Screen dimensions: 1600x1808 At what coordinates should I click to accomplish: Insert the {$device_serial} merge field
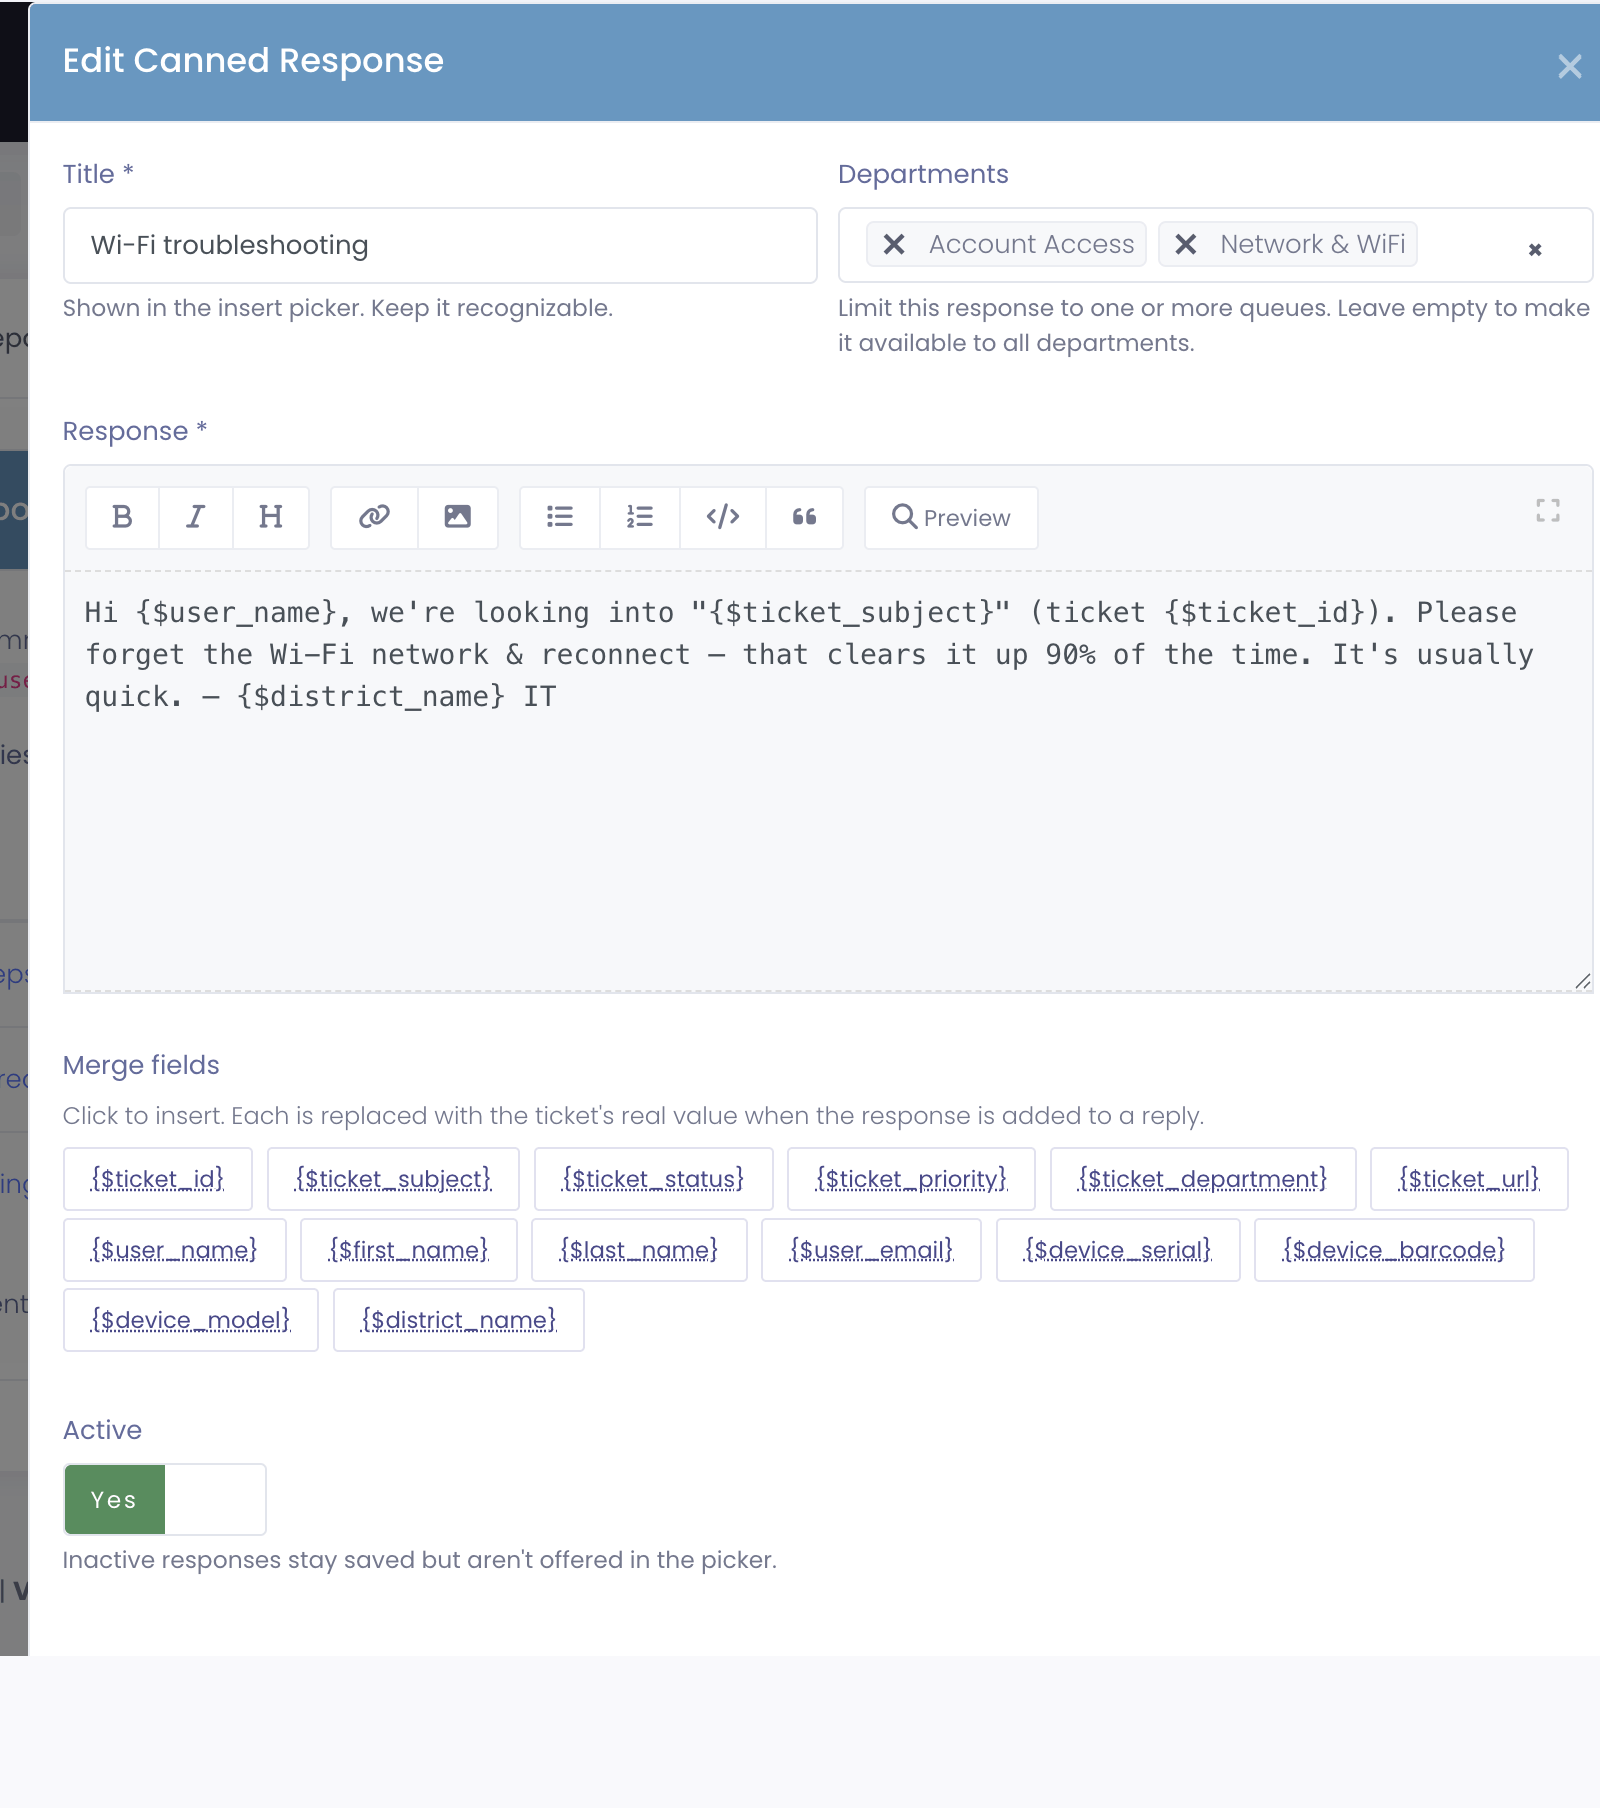coord(1118,1250)
